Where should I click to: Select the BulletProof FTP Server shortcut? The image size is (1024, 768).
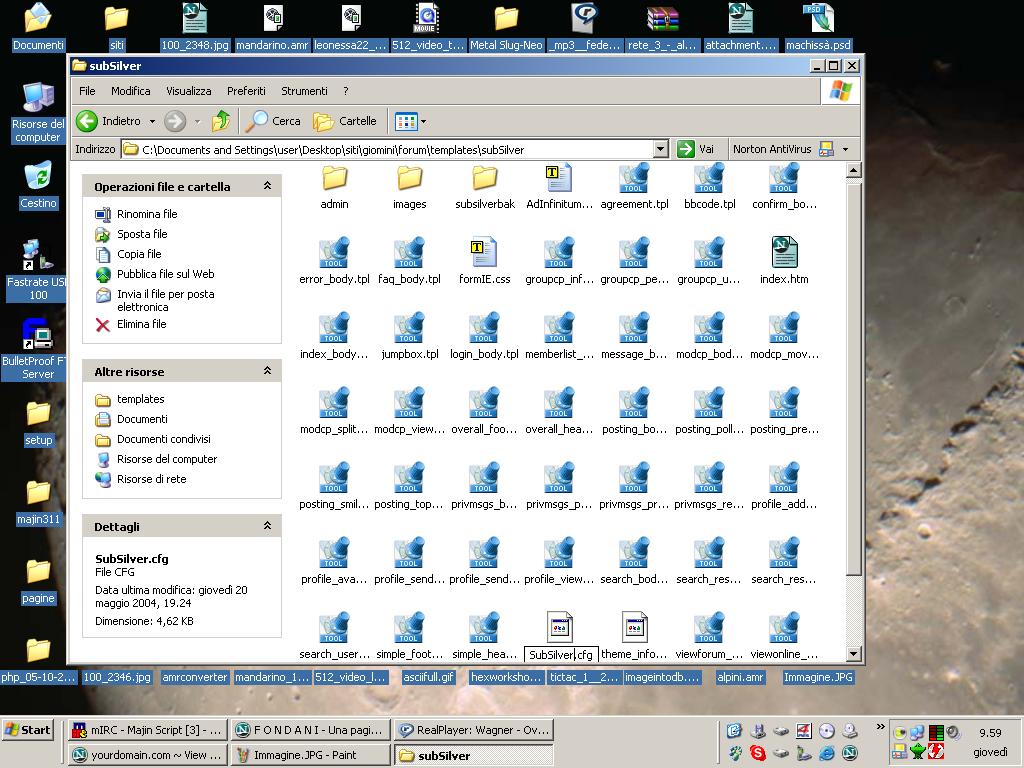(x=37, y=334)
